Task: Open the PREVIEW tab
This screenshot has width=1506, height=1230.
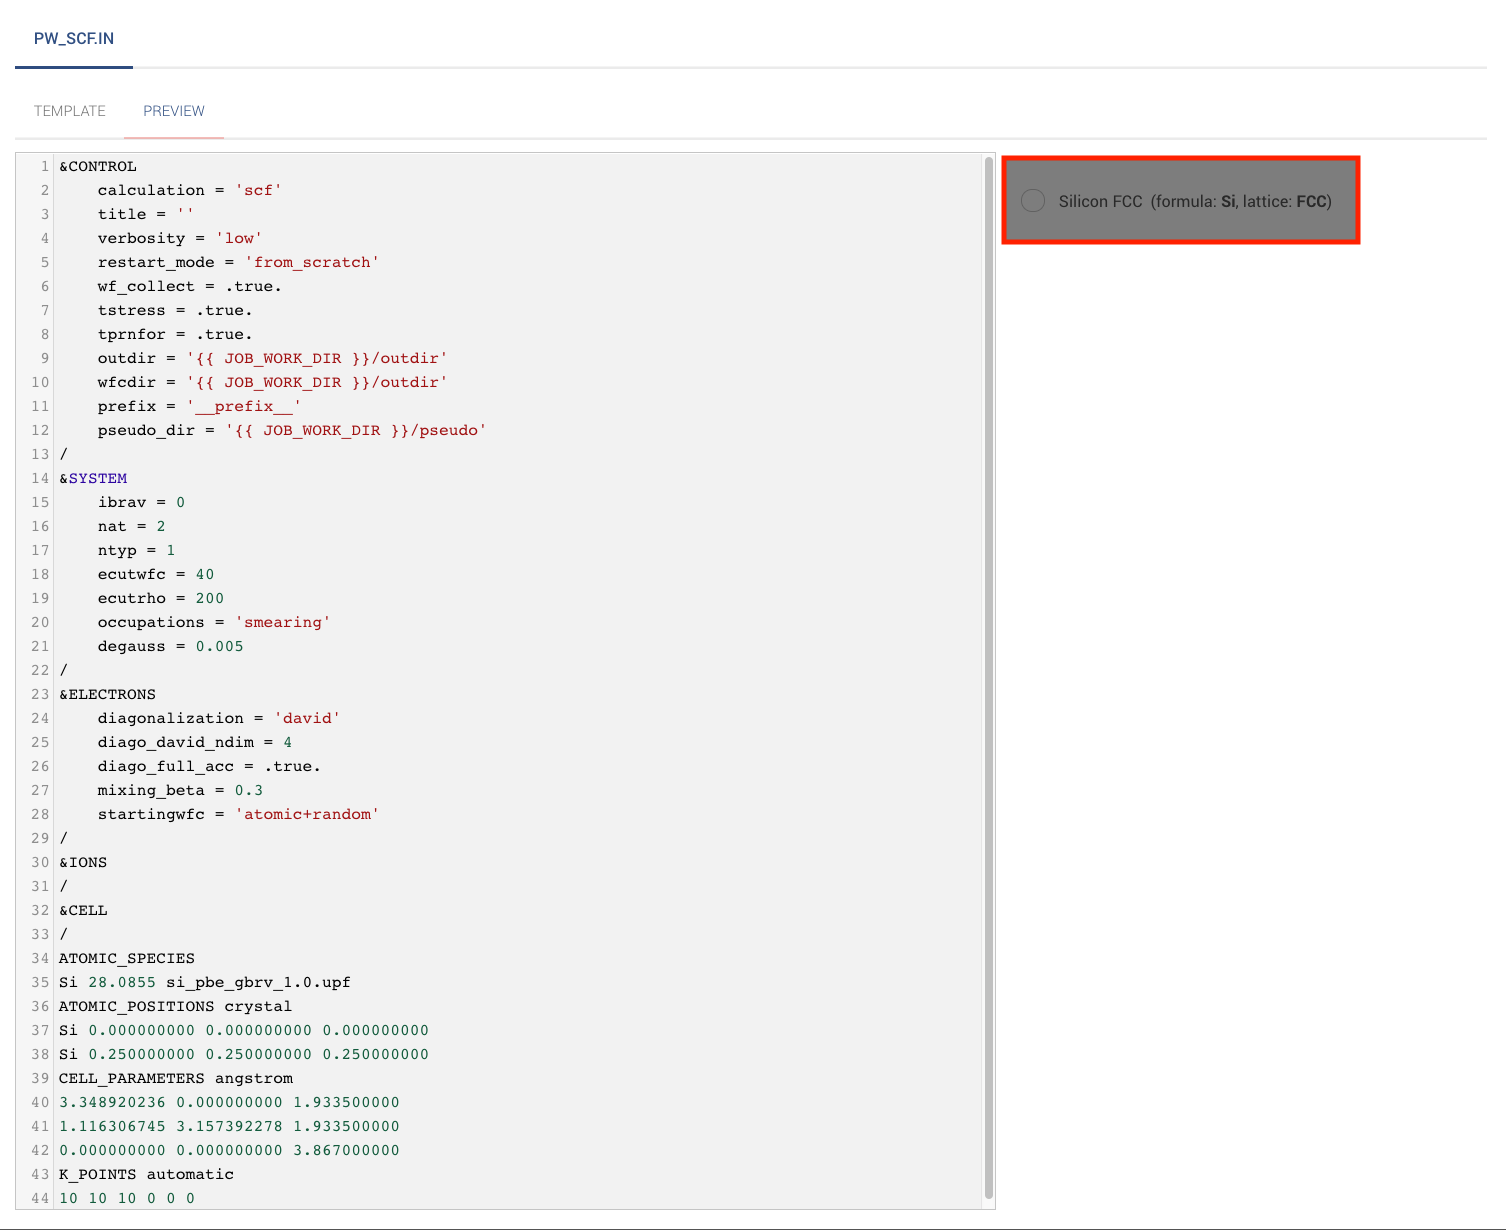Action: click(173, 111)
